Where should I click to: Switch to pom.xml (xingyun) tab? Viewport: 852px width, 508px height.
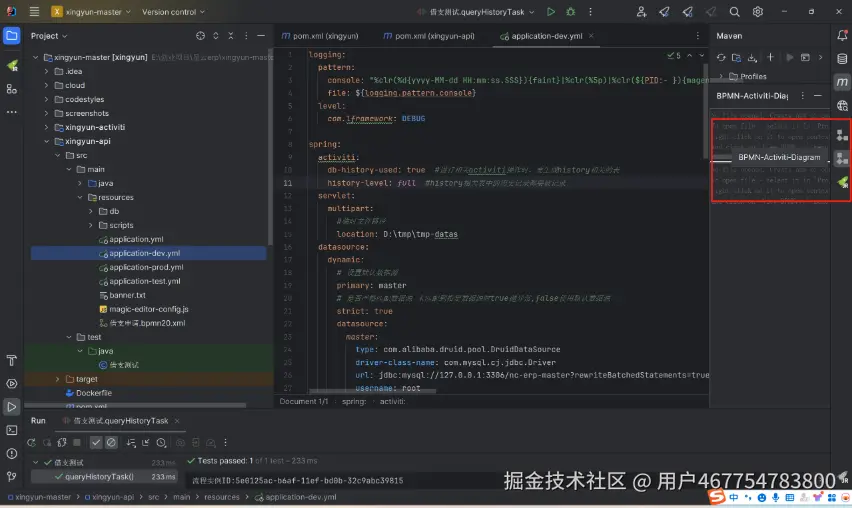pos(320,36)
